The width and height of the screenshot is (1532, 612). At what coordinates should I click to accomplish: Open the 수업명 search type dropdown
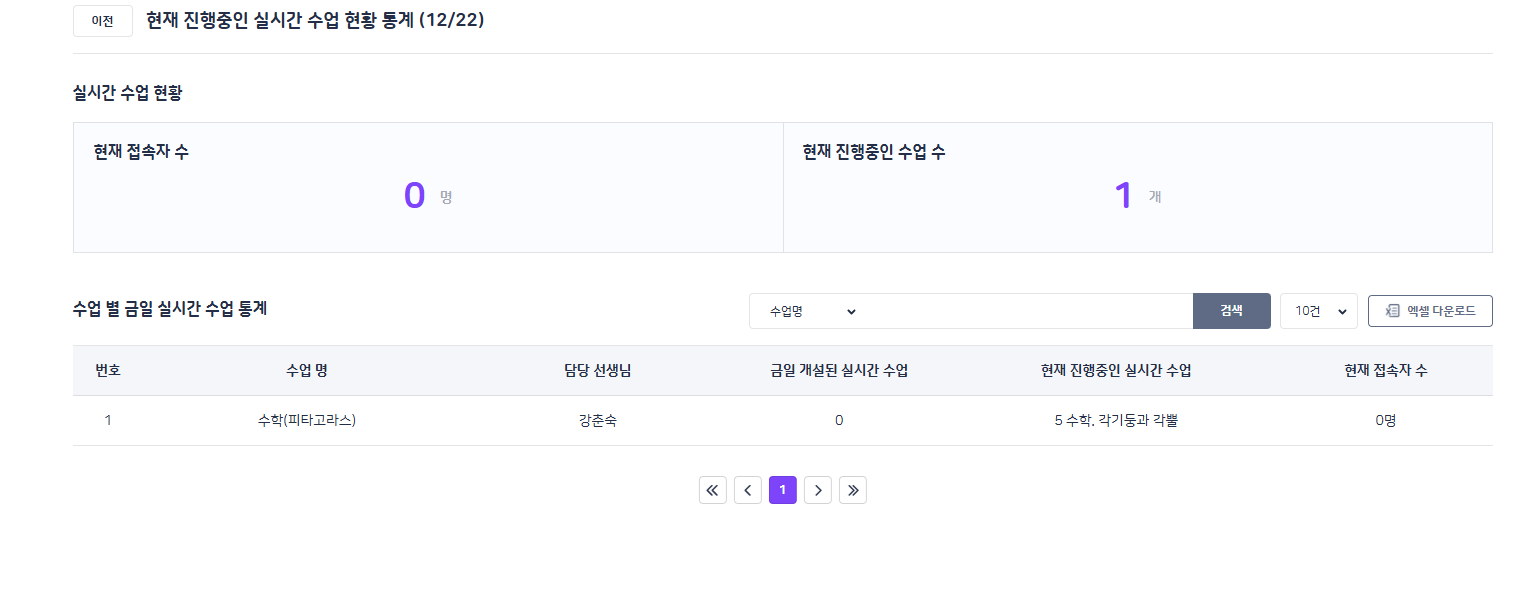(x=812, y=311)
